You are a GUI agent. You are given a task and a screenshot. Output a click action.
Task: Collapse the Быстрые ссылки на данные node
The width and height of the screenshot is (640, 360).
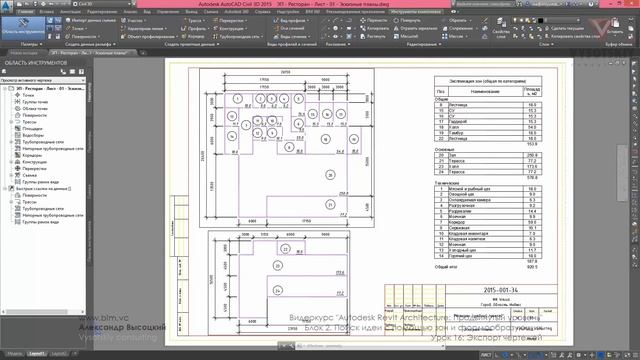click(5, 189)
